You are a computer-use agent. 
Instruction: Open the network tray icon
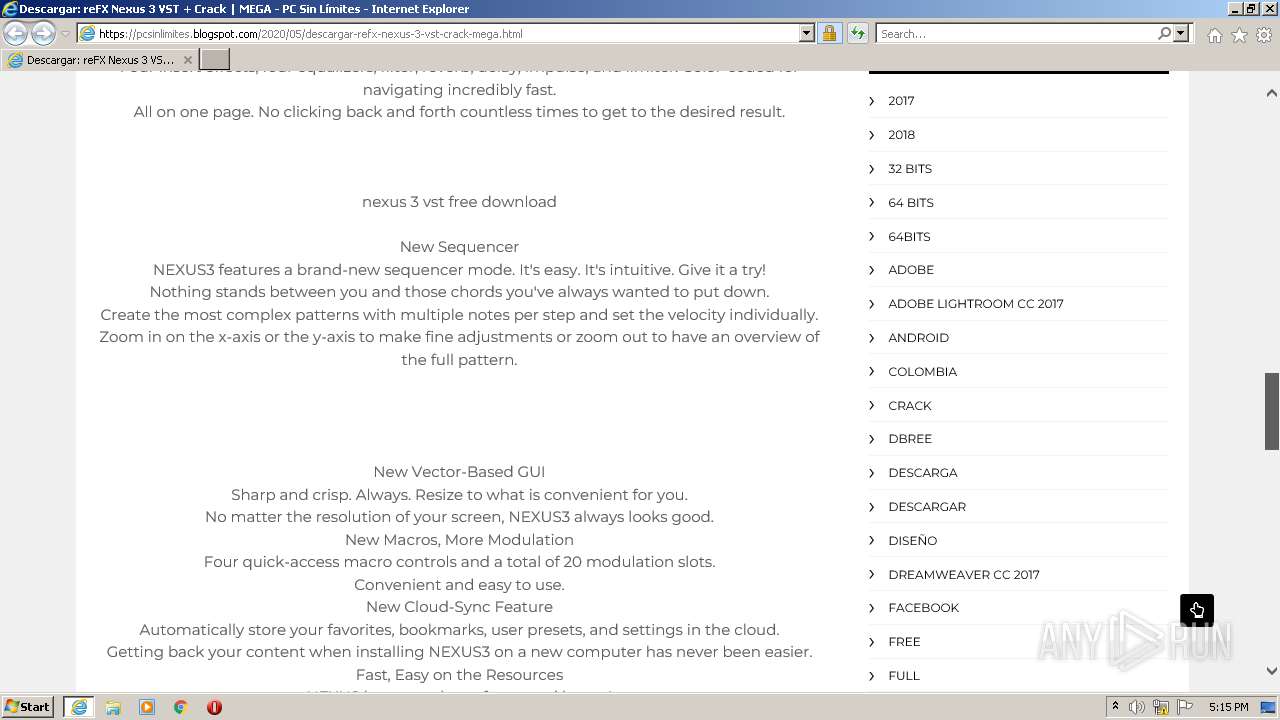tap(1161, 707)
